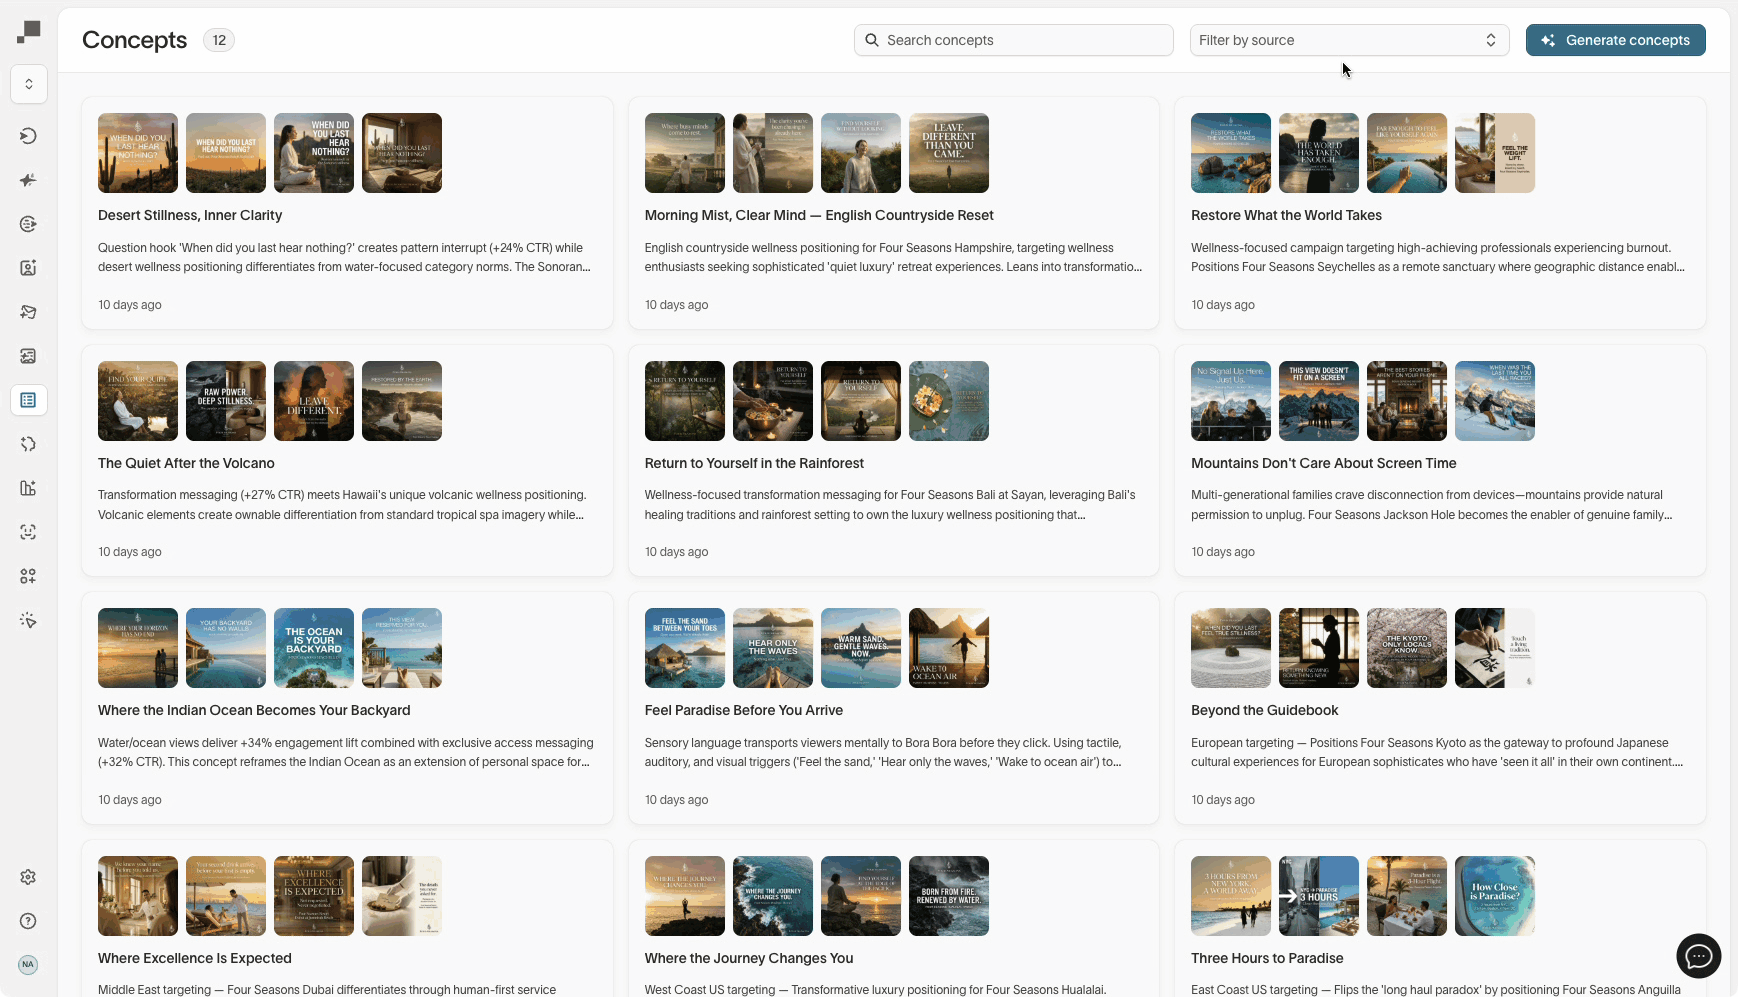
Task: Expand the Filter by source dropdown
Action: [1348, 40]
